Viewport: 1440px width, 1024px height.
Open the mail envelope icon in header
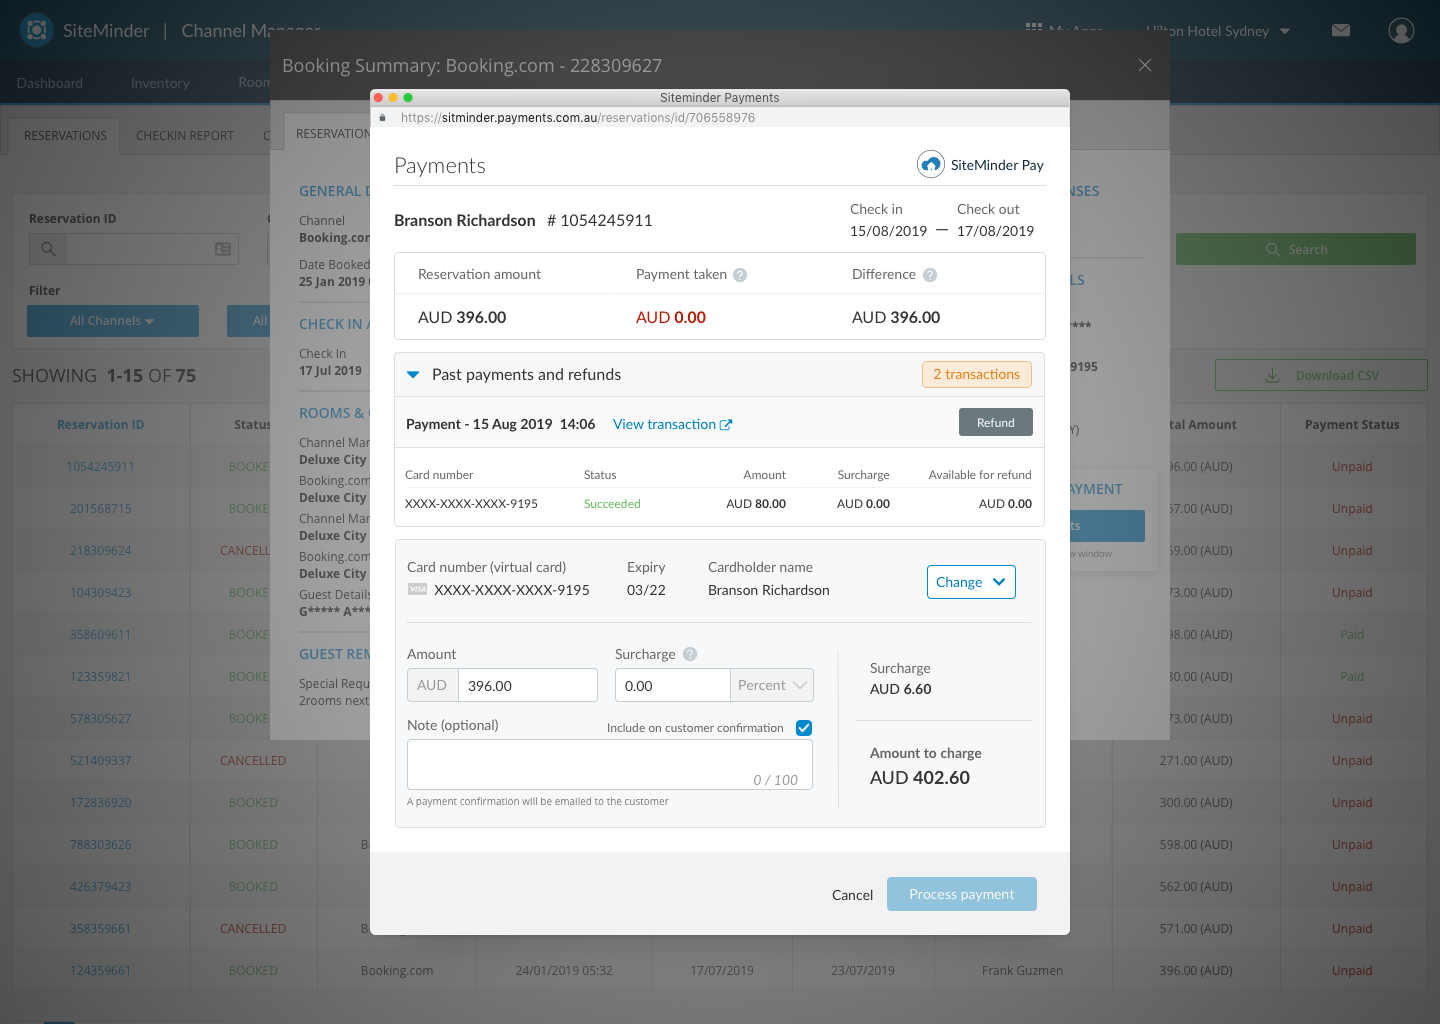(1341, 31)
